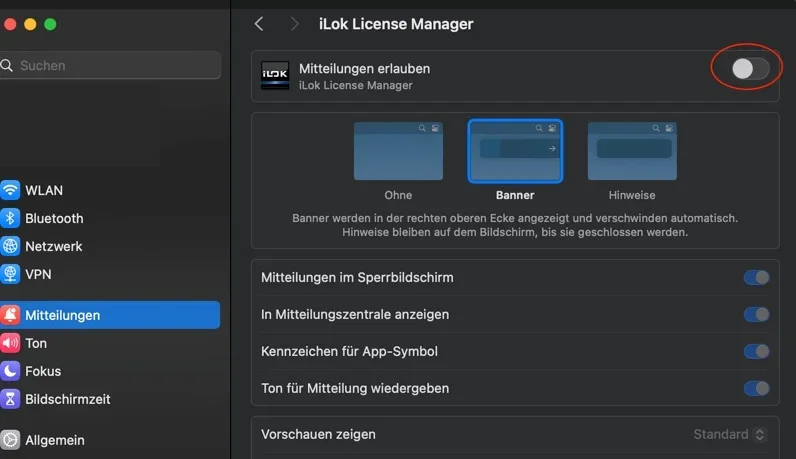
Task: Click the forward chevron button
Action: click(294, 23)
